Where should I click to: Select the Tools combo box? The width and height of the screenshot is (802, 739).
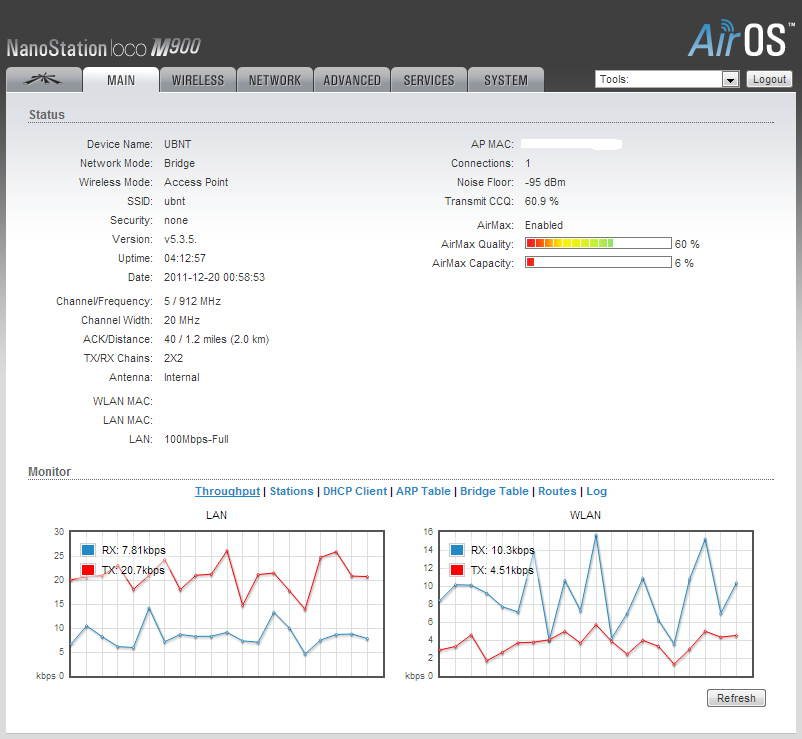tap(660, 80)
